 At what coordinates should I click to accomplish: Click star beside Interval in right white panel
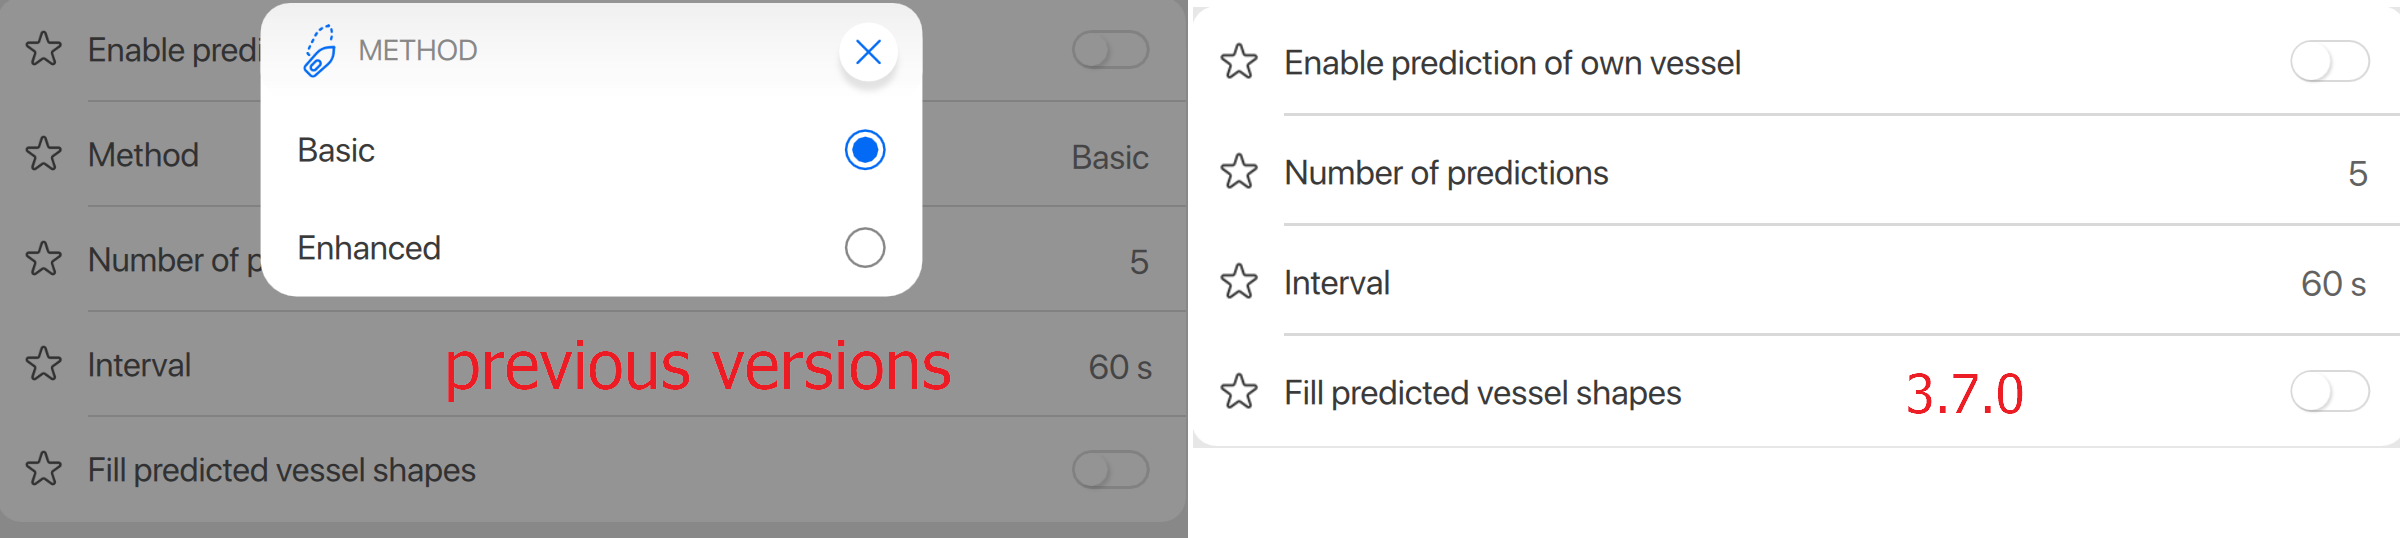click(1239, 282)
